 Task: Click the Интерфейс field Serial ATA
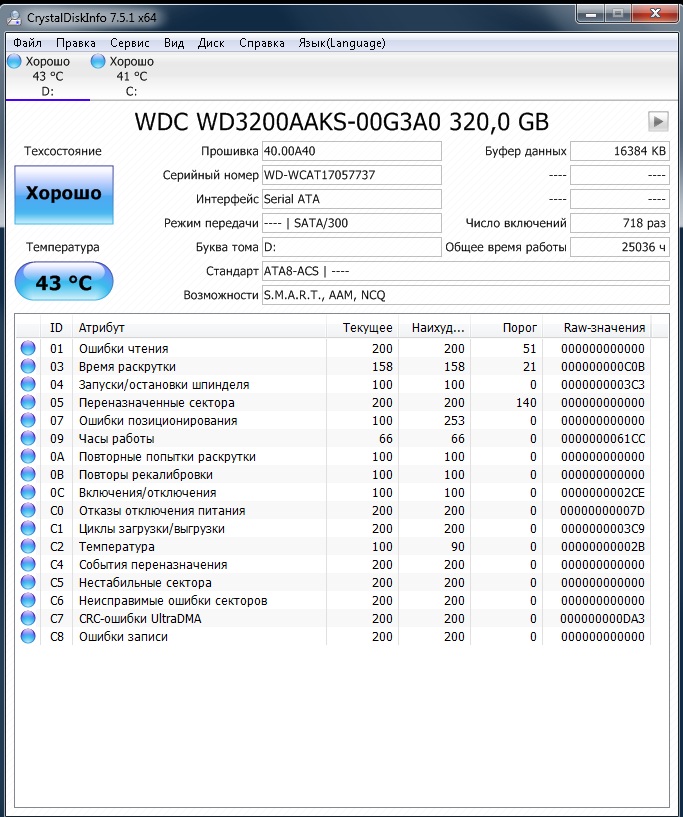(x=352, y=199)
